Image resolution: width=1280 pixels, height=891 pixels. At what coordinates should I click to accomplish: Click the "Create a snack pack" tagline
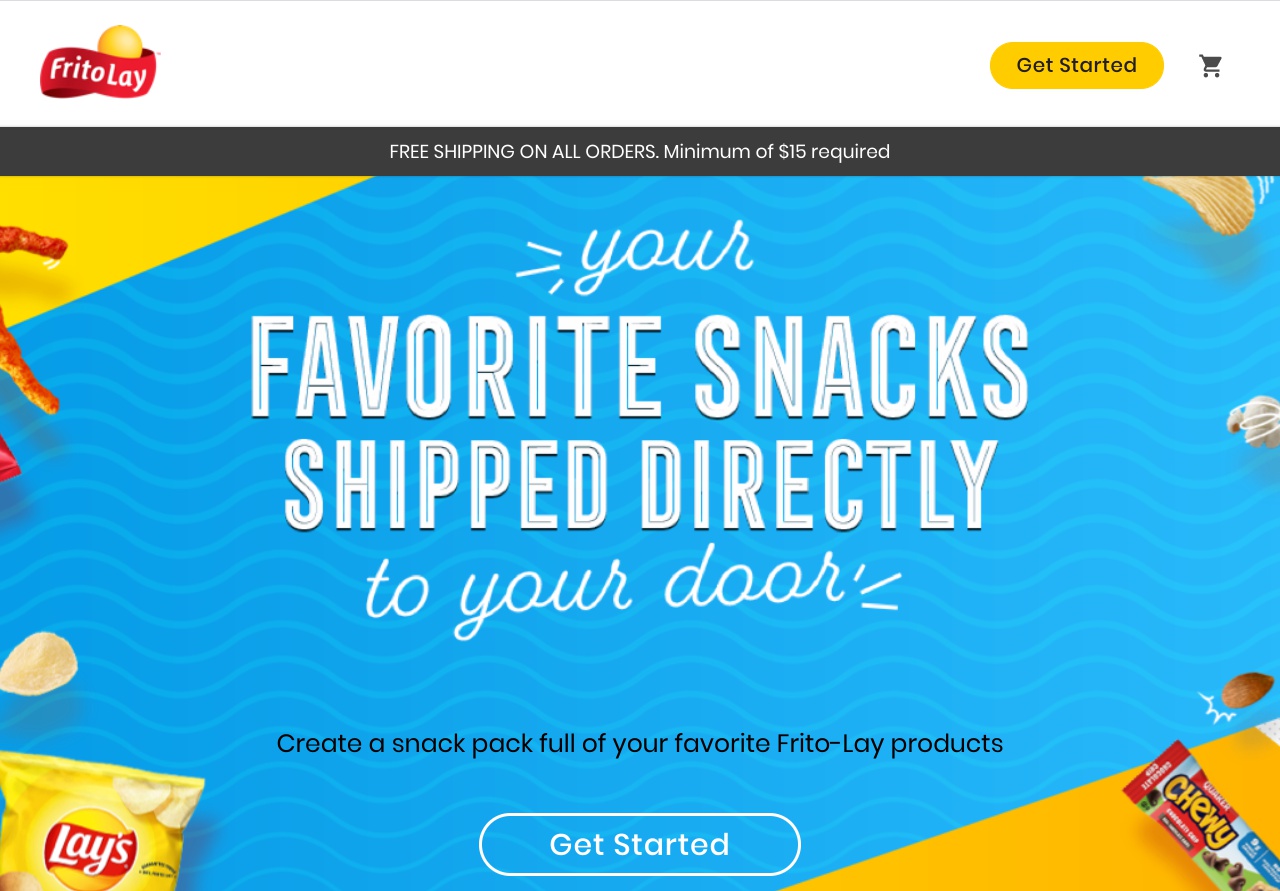click(640, 744)
